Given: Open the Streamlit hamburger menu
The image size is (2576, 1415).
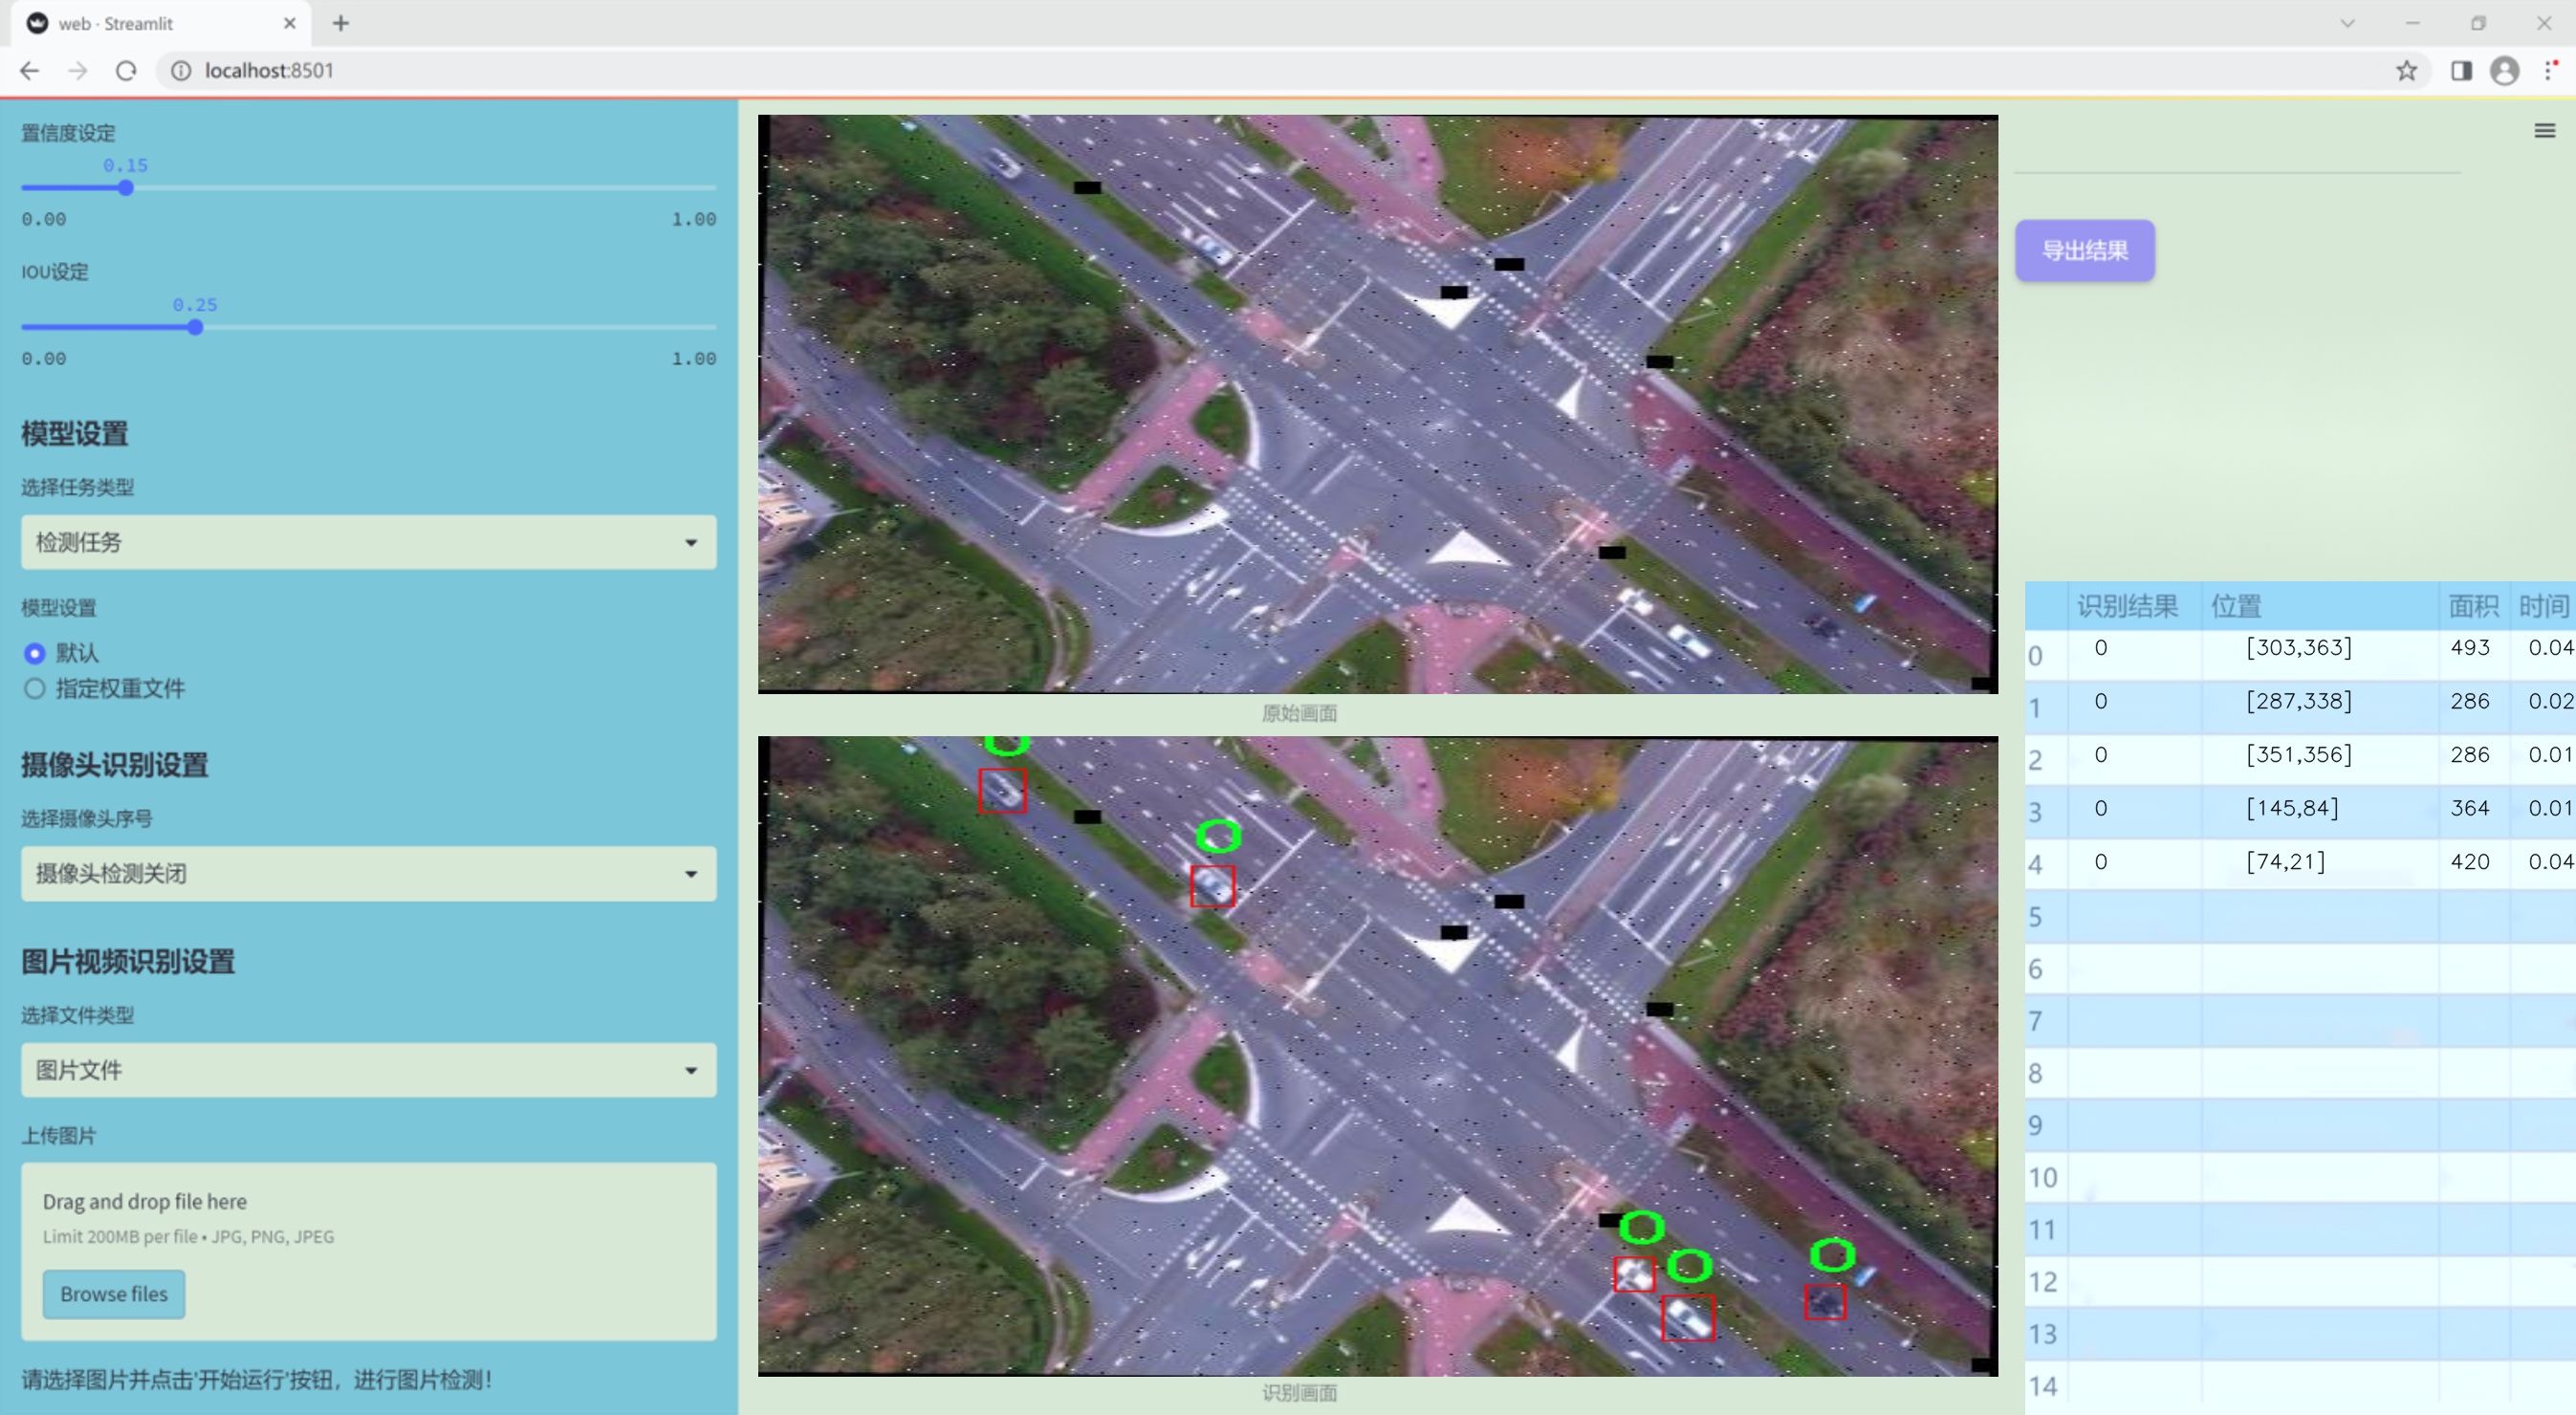Looking at the screenshot, I should point(2544,131).
